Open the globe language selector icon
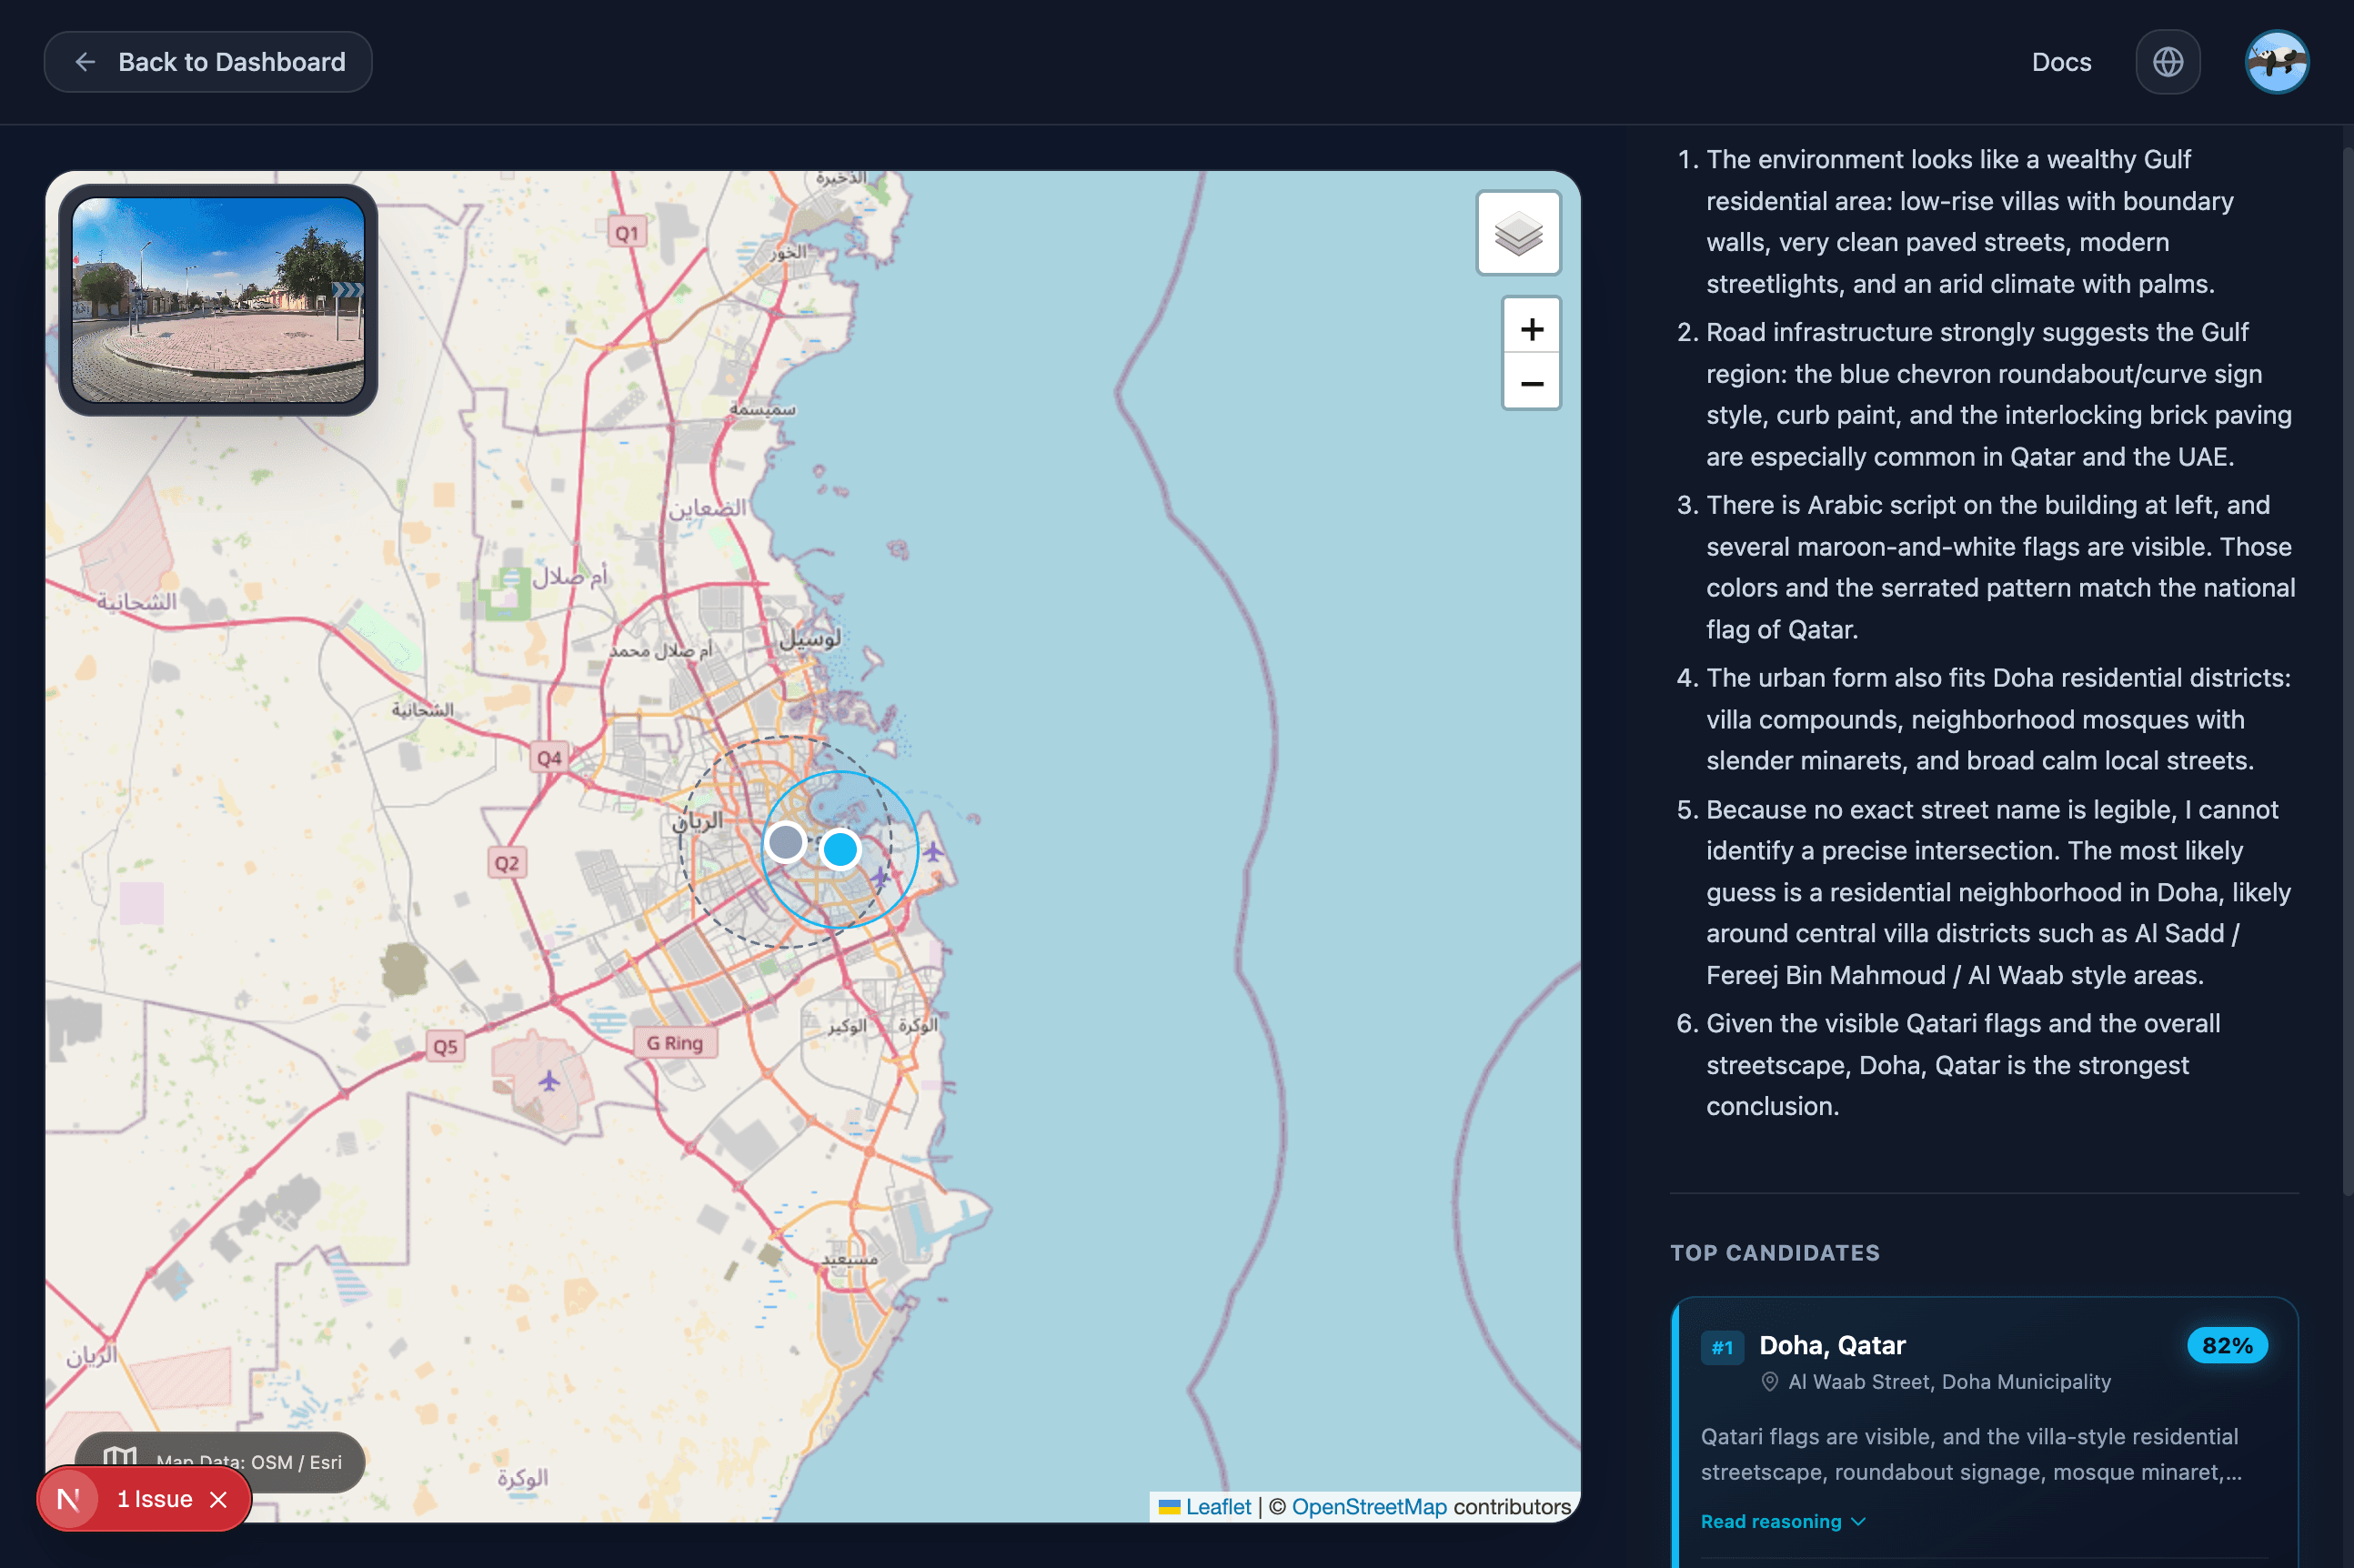The image size is (2354, 1568). click(x=2167, y=62)
